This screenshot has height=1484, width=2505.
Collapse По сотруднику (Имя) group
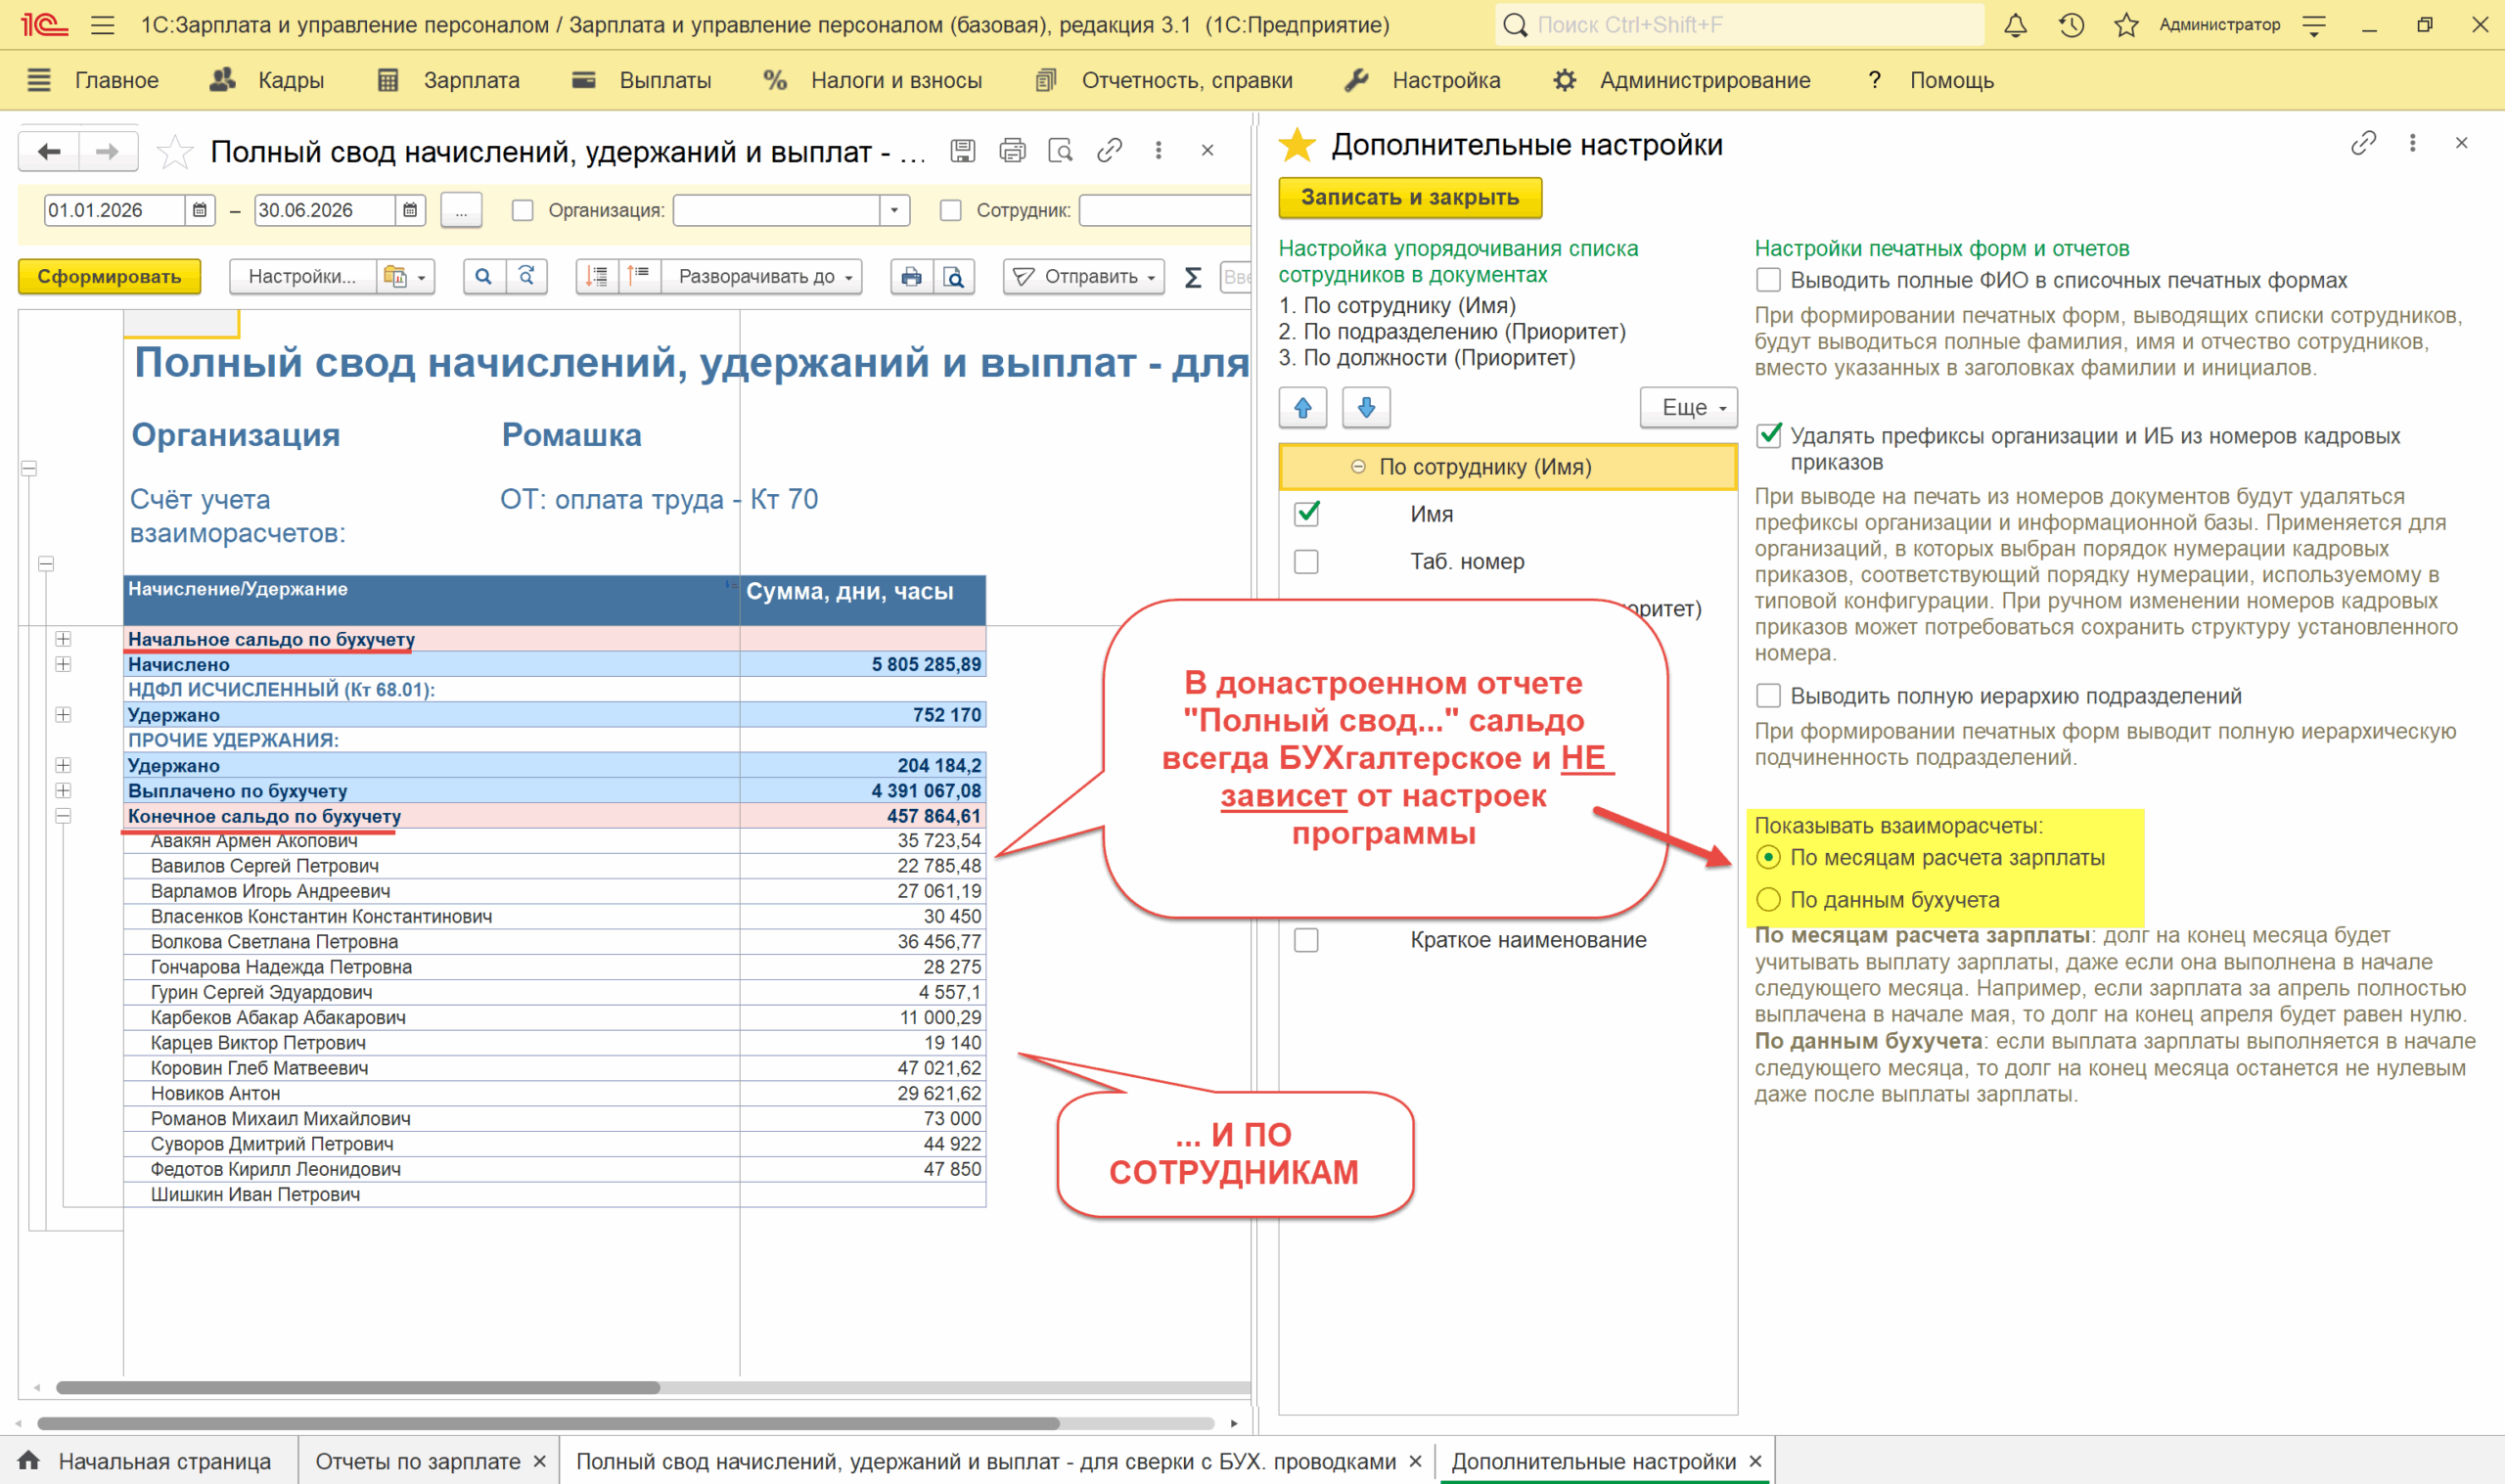point(1358,467)
